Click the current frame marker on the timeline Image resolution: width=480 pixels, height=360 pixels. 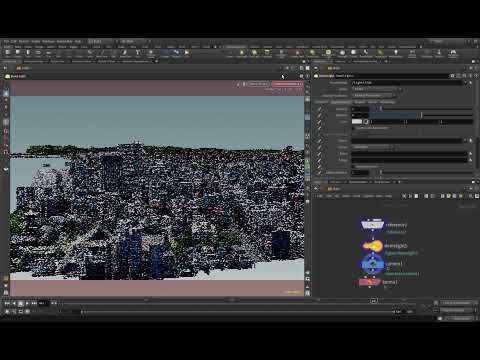[x=82, y=312]
